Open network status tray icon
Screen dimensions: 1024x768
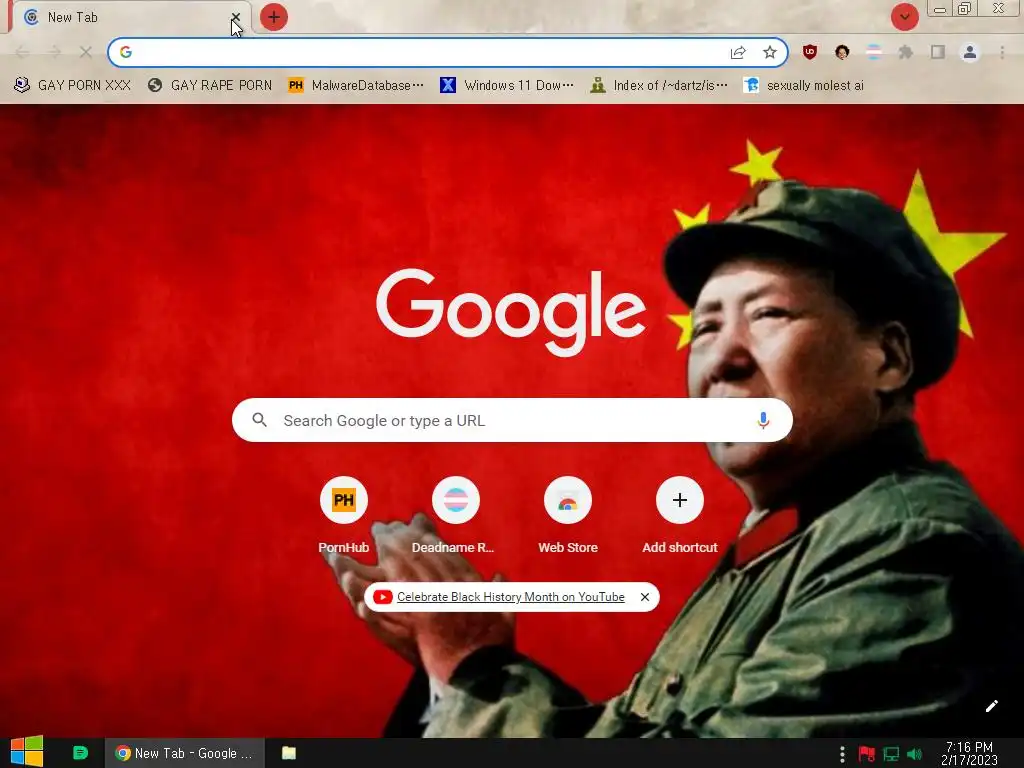click(x=891, y=754)
